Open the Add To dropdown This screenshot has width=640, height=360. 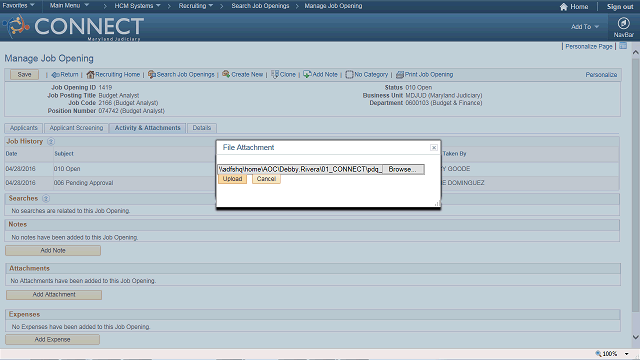(x=584, y=27)
